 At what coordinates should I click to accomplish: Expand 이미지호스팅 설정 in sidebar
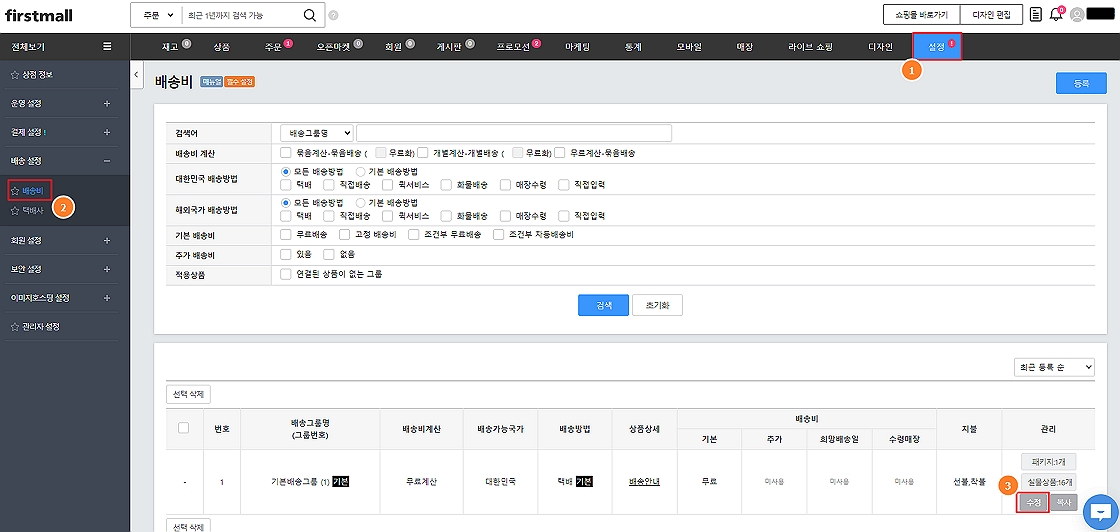(x=107, y=298)
